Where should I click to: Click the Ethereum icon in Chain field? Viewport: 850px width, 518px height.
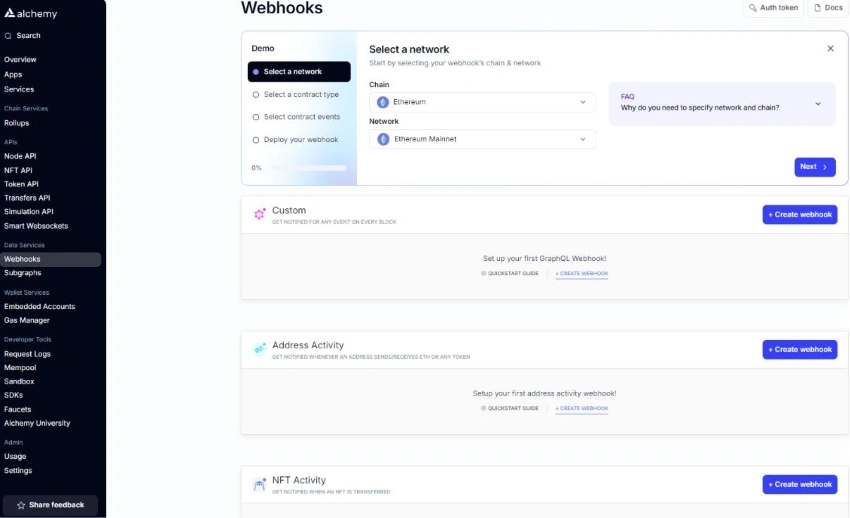383,102
